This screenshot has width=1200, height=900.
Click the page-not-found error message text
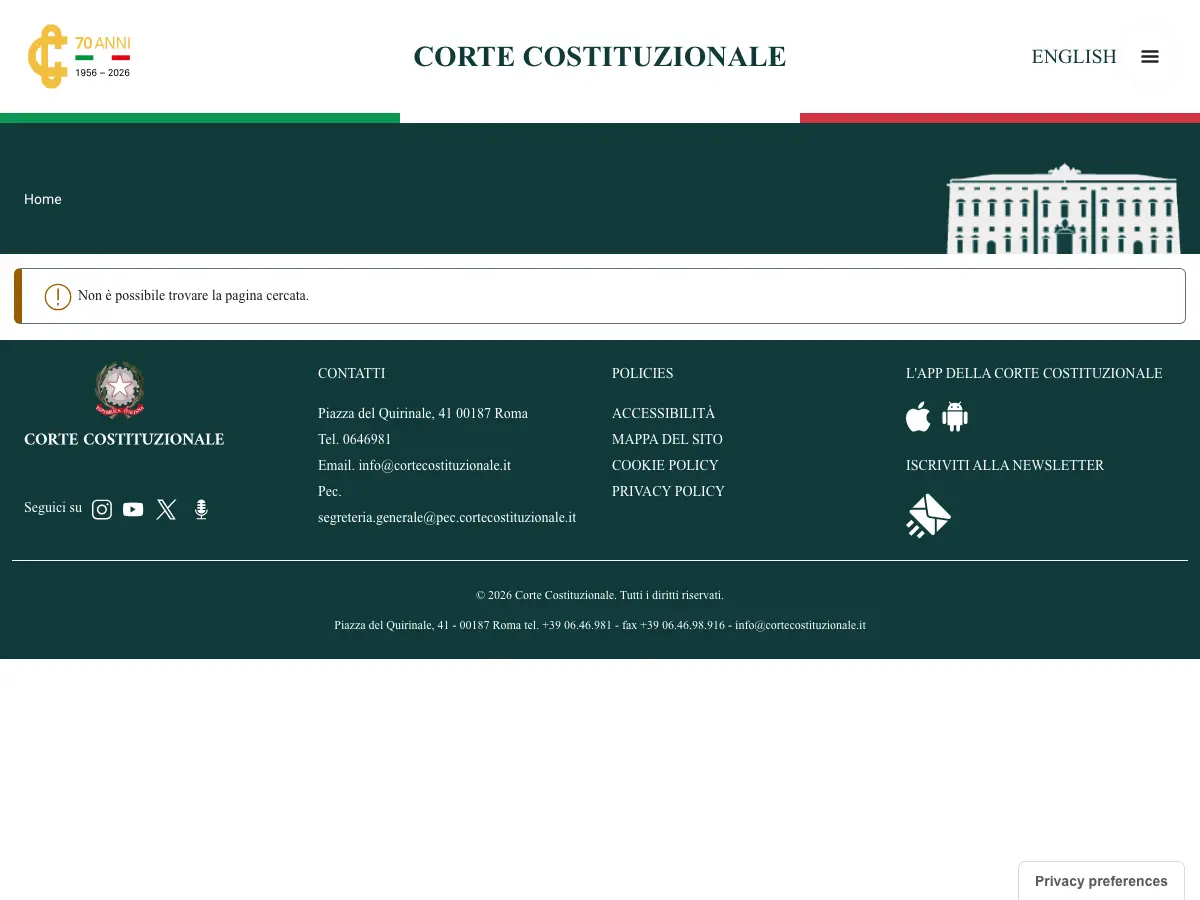point(193,296)
